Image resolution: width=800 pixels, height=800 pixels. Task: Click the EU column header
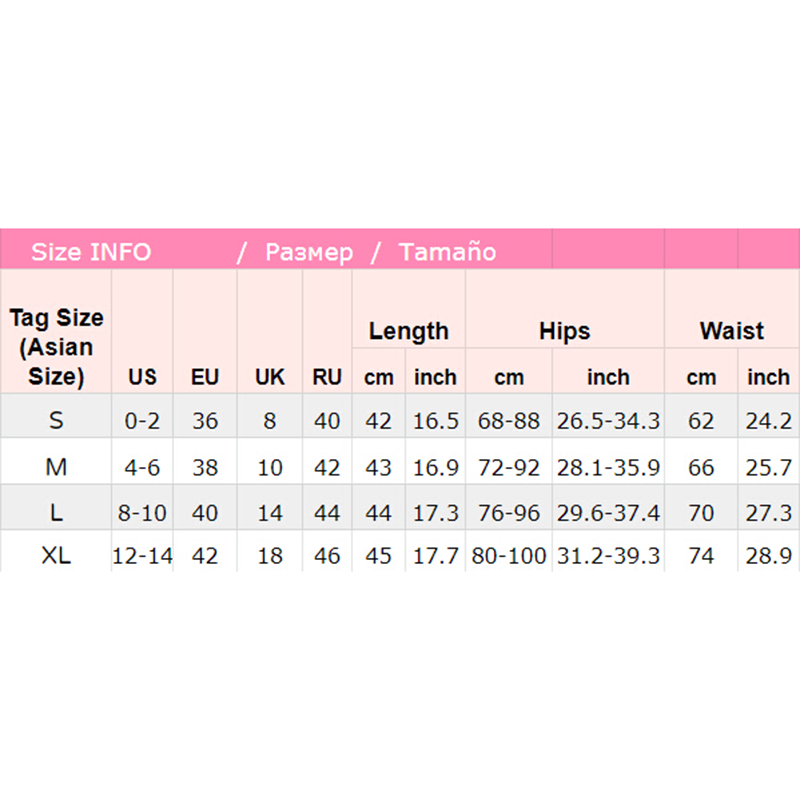coord(205,377)
